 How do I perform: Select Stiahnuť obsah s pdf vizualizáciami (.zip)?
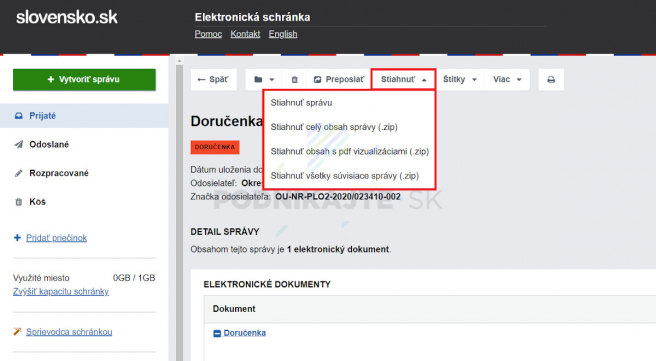(x=349, y=151)
